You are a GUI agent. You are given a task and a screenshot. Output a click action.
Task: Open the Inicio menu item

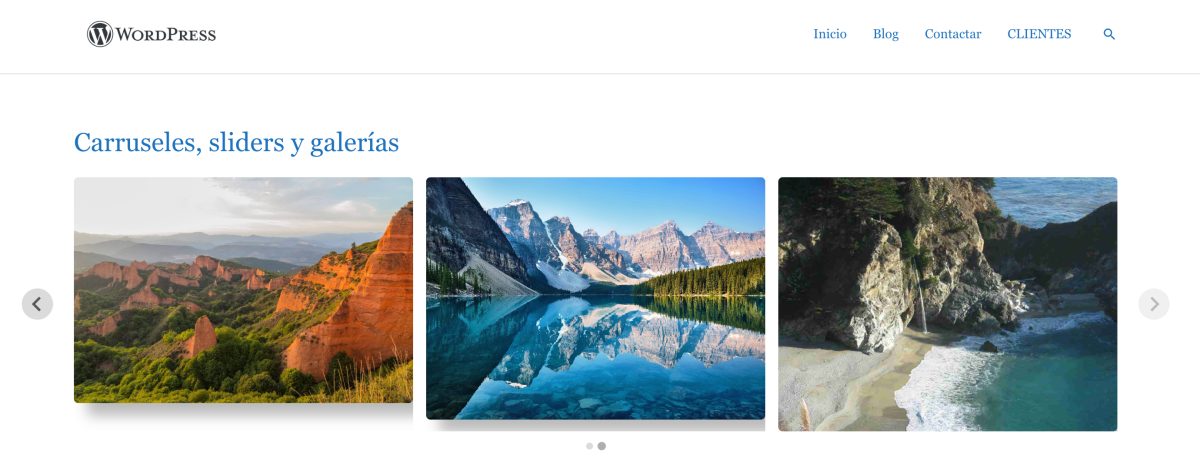tap(830, 34)
